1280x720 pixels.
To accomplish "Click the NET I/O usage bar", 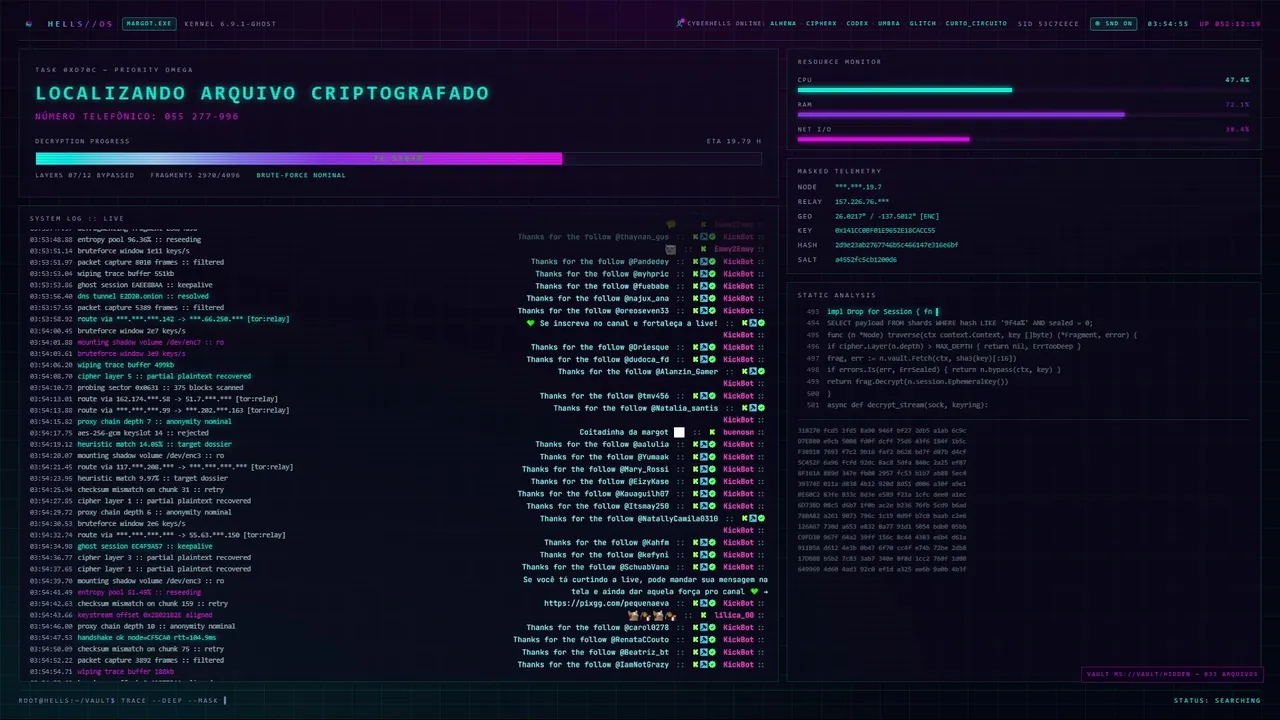I will pyautogui.click(x=1023, y=139).
